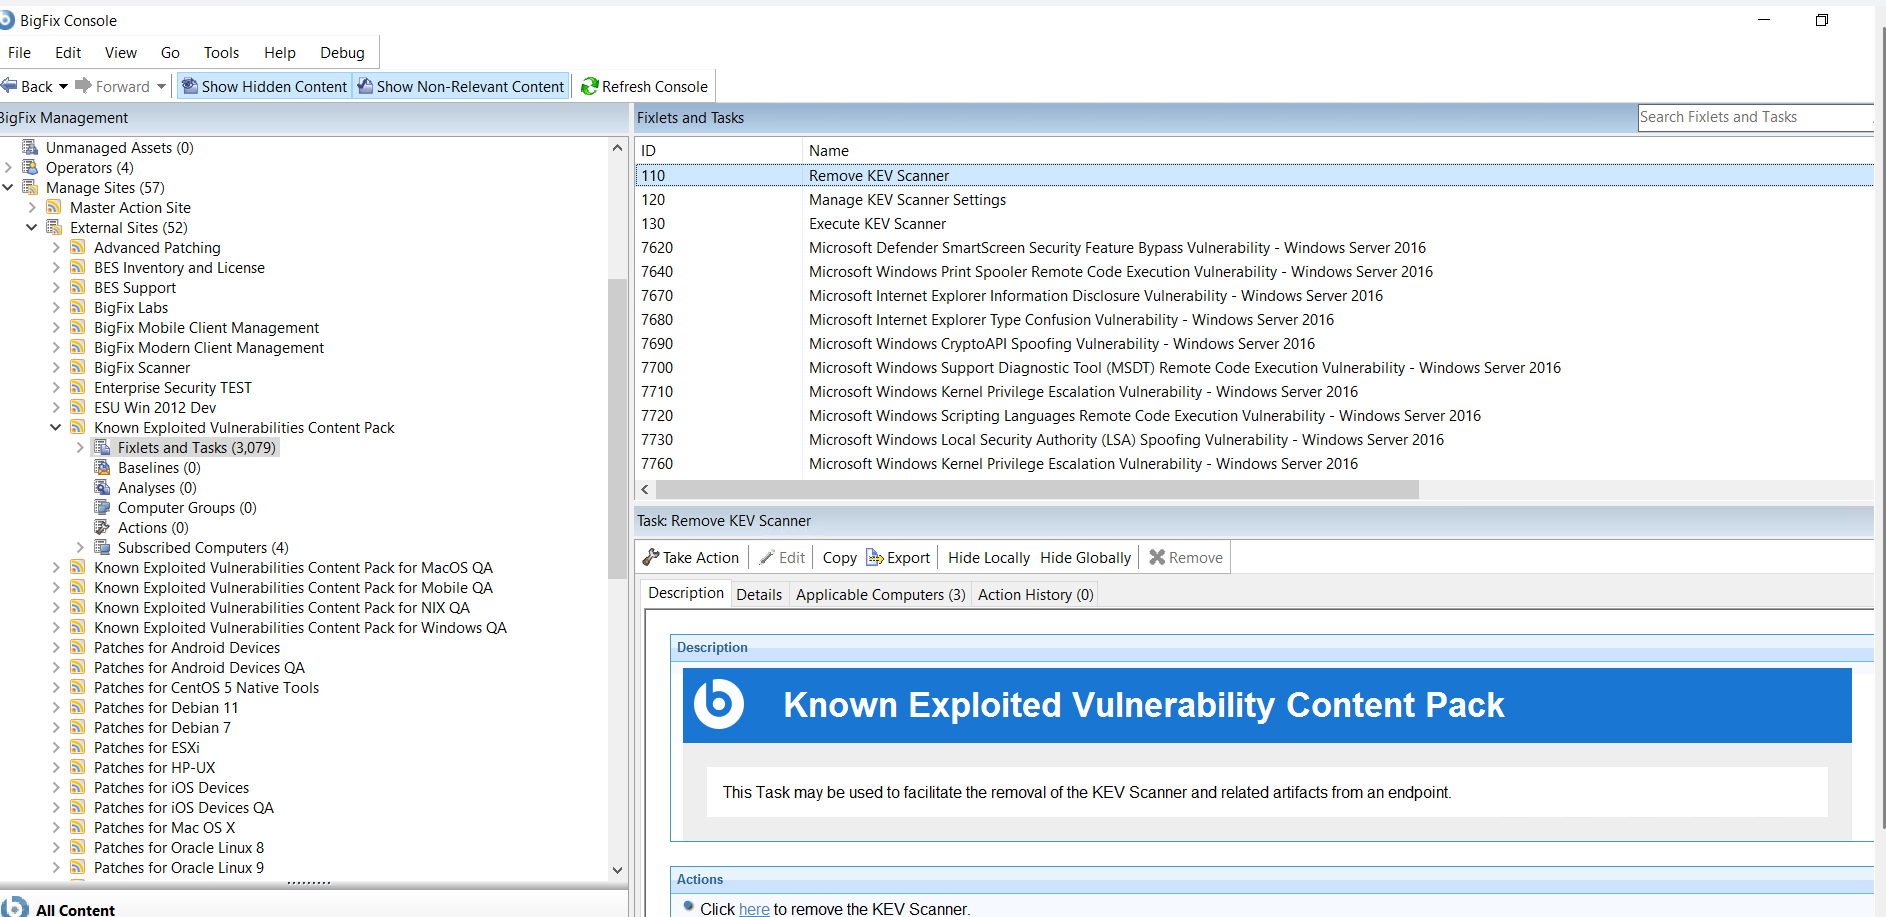Select the Patches for Debian 11 site
Viewport: 1886px width, 917px height.
click(x=166, y=708)
